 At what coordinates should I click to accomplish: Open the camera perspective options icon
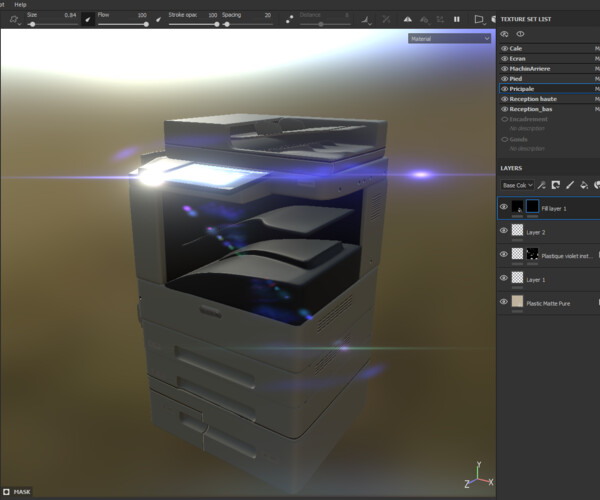point(479,20)
